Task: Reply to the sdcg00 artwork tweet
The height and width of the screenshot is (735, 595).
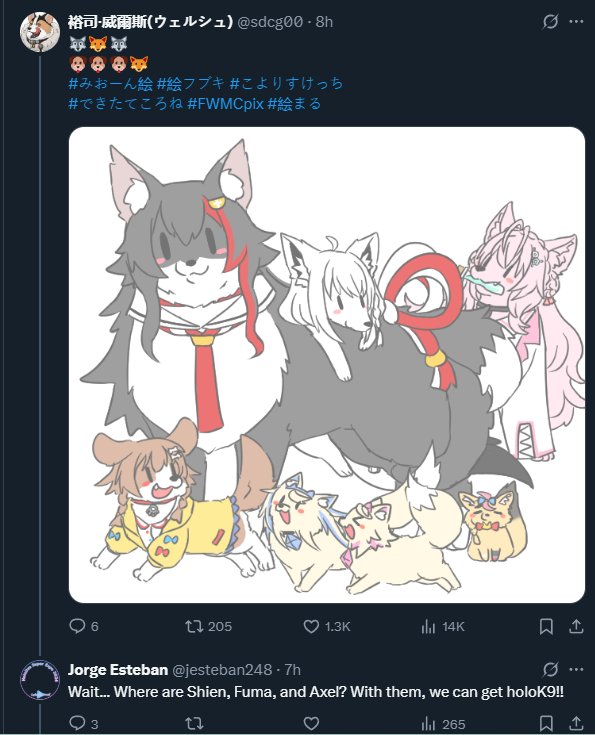Action: 84,626
